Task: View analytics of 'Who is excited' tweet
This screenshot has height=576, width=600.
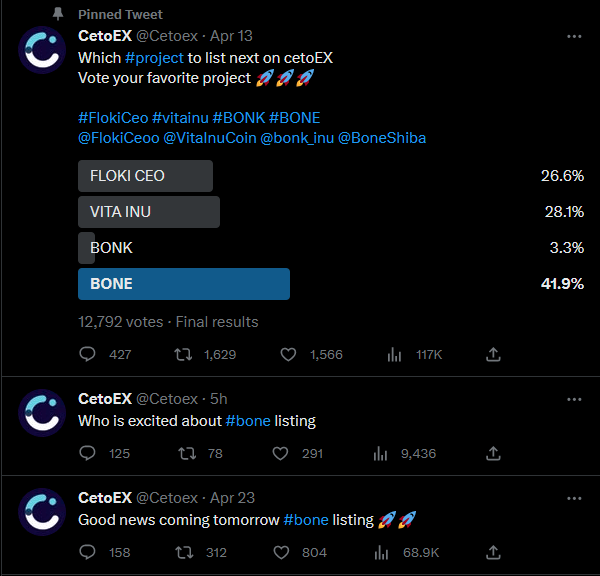Action: [x=380, y=453]
